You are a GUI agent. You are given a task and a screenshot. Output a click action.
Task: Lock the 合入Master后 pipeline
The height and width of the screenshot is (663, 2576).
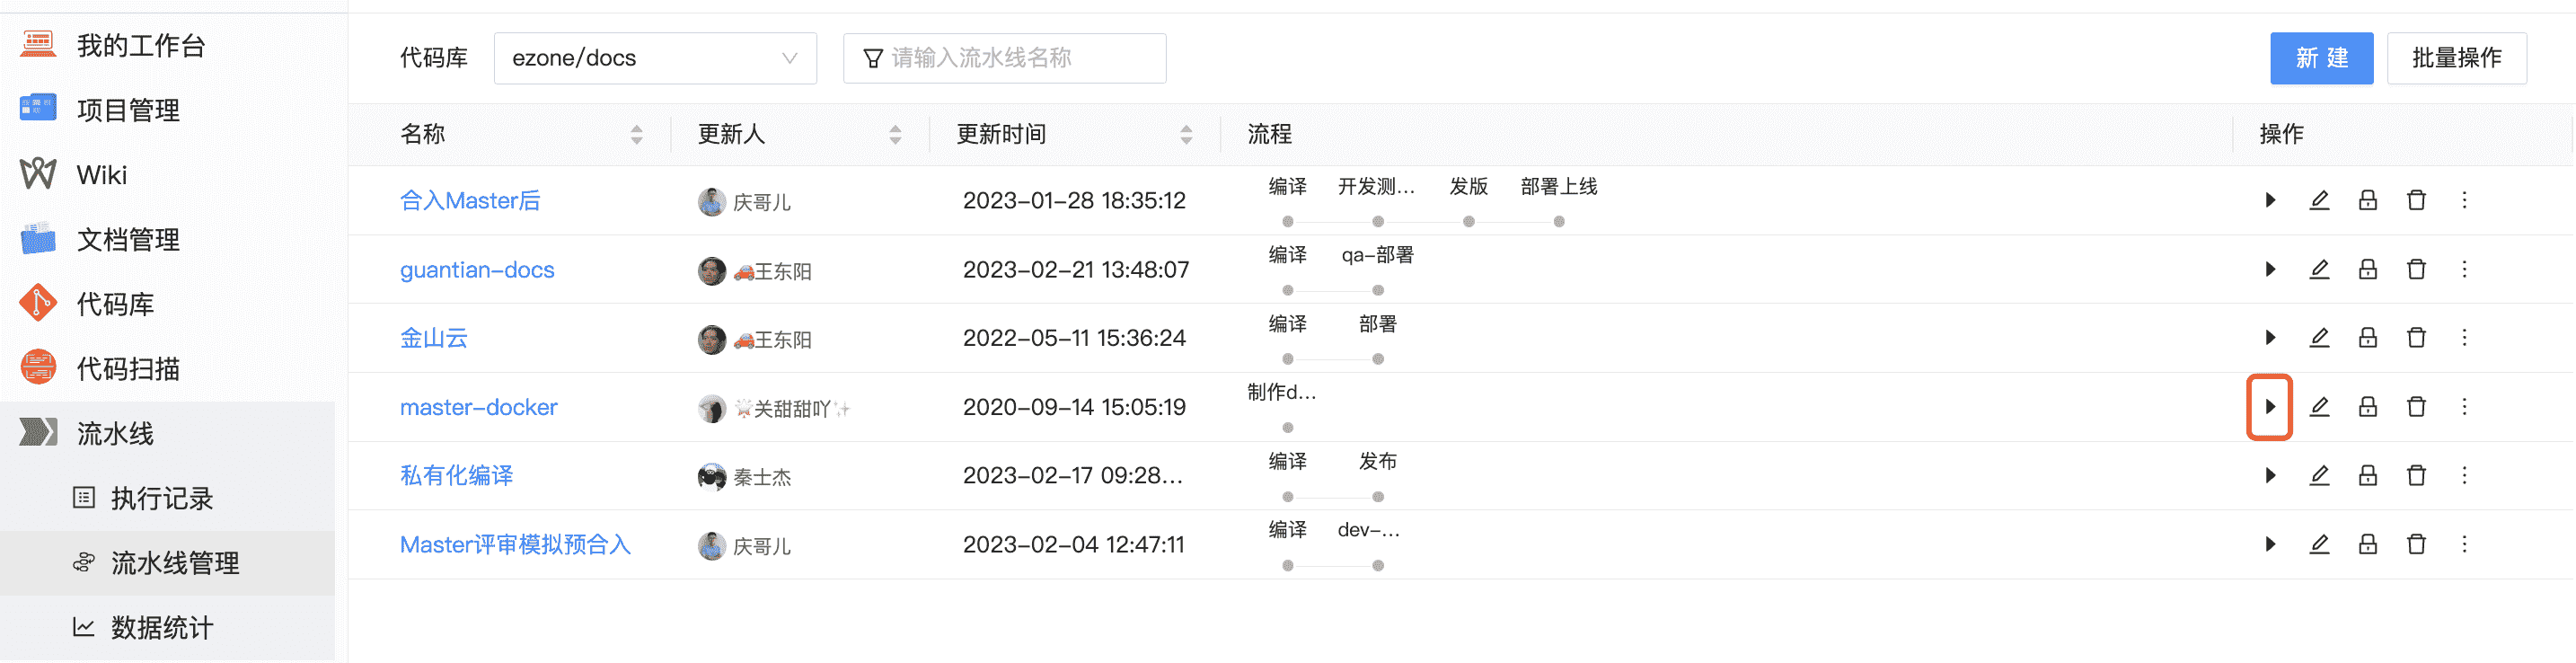tap(2367, 200)
